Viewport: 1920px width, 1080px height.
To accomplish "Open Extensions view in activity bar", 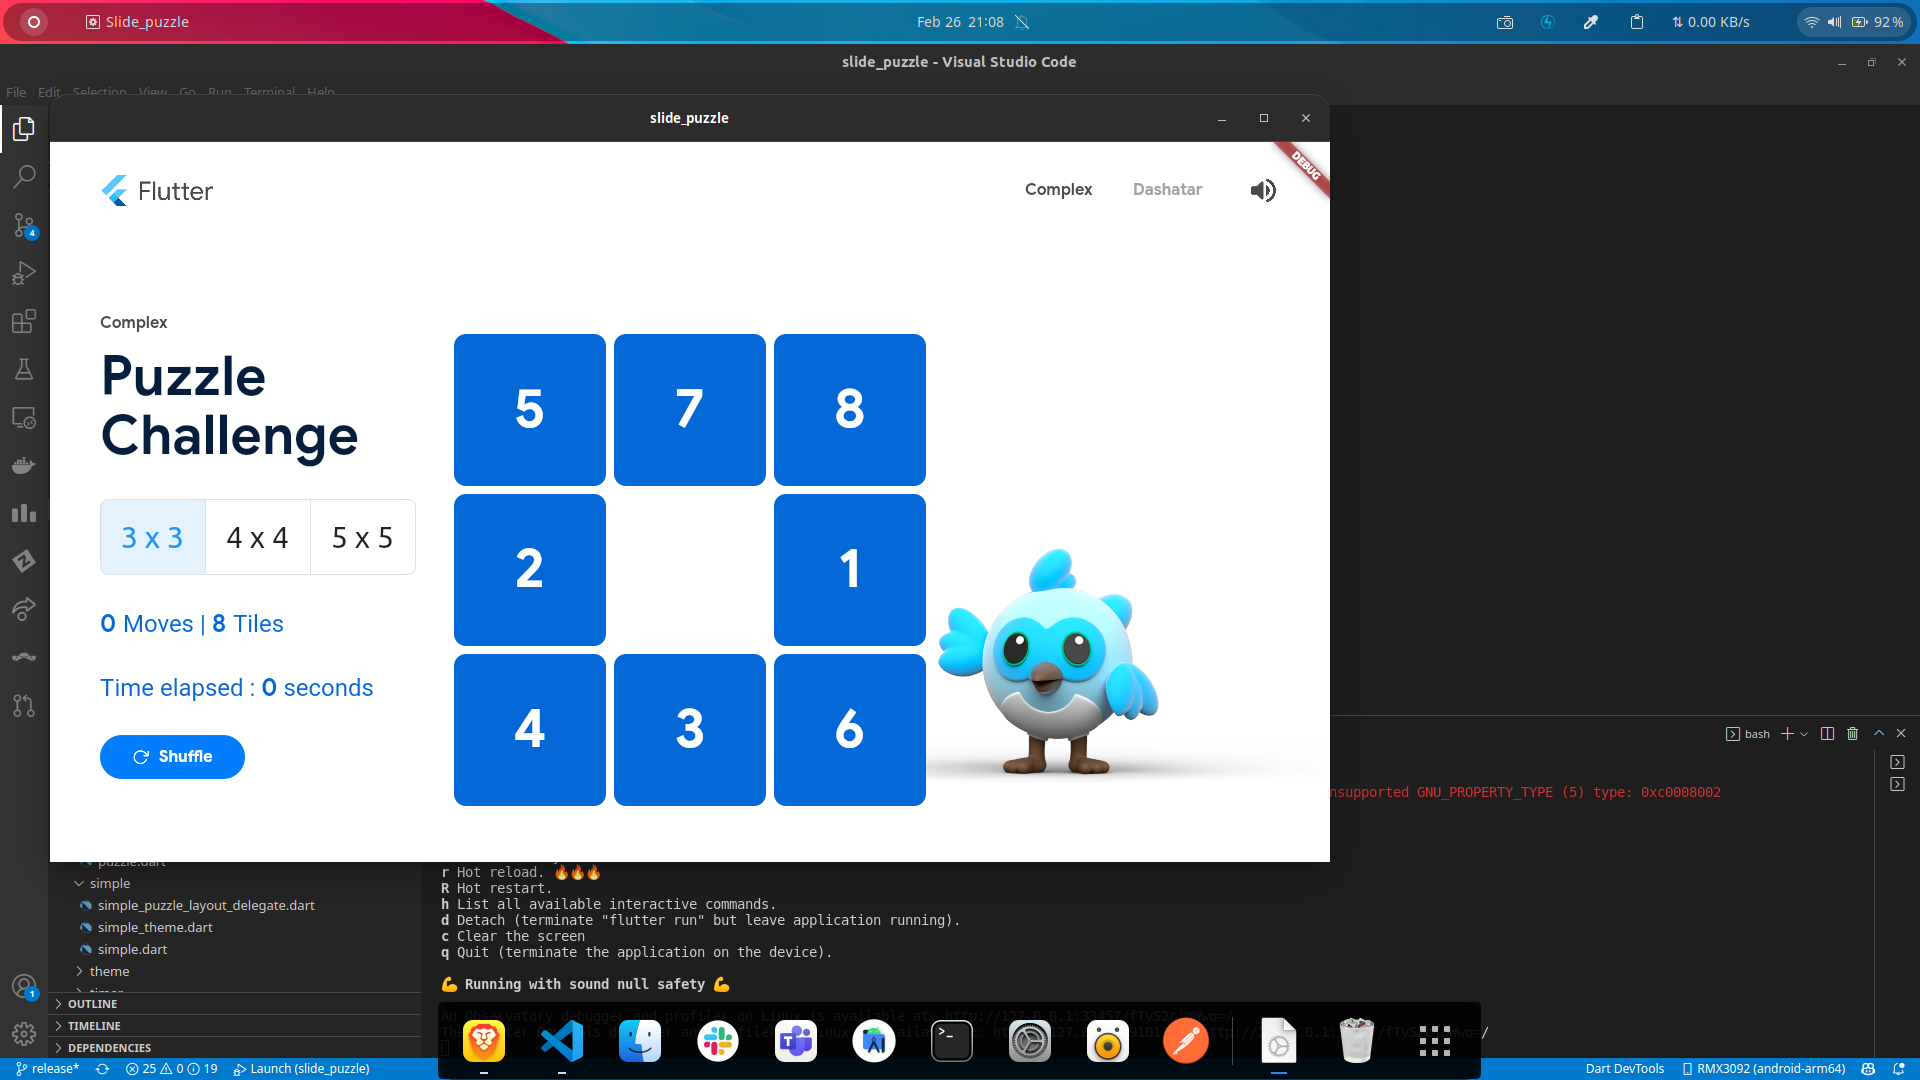I will 24,321.
